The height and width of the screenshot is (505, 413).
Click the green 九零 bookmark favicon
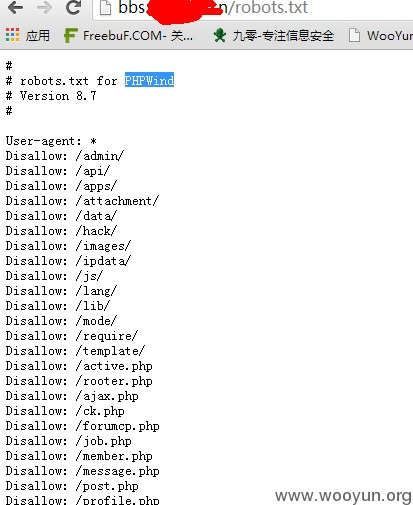click(x=220, y=35)
